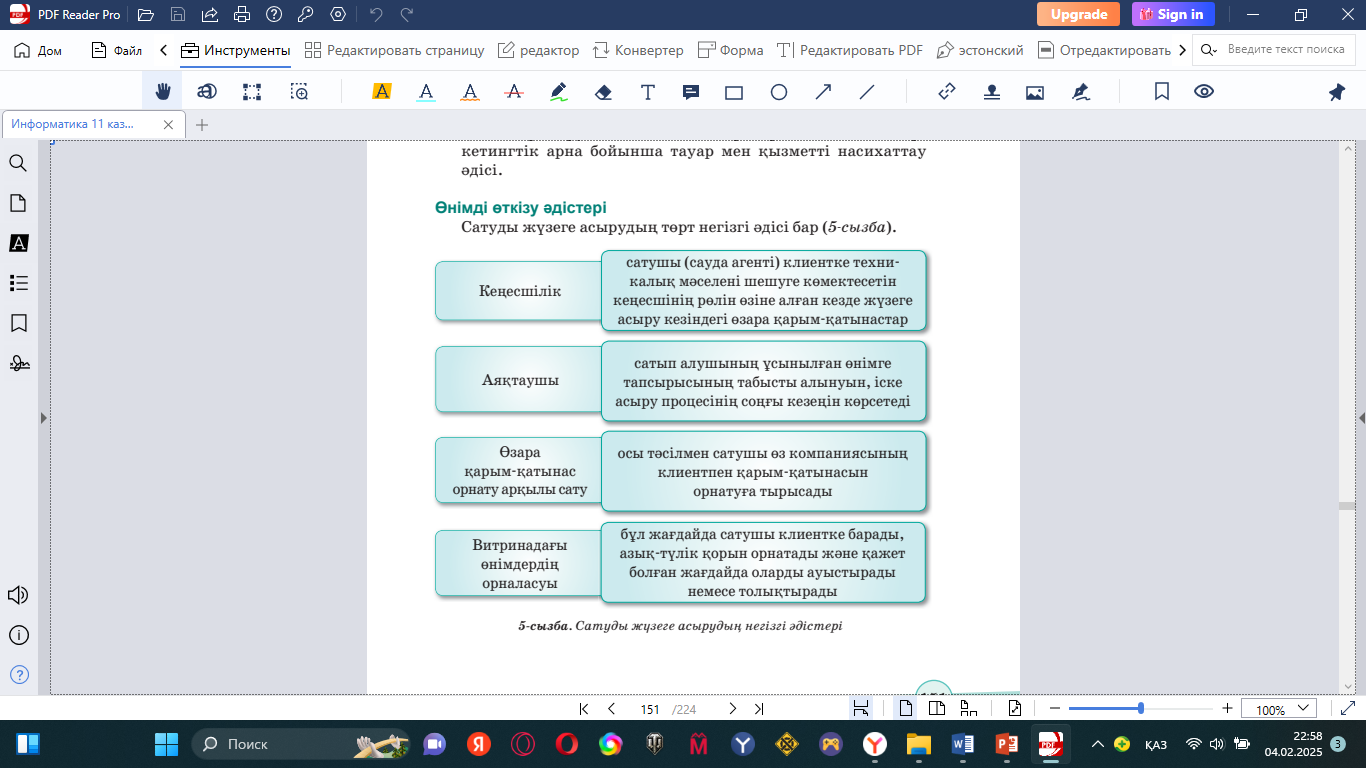Click the search text input field
The width and height of the screenshot is (1366, 768).
click(1285, 50)
